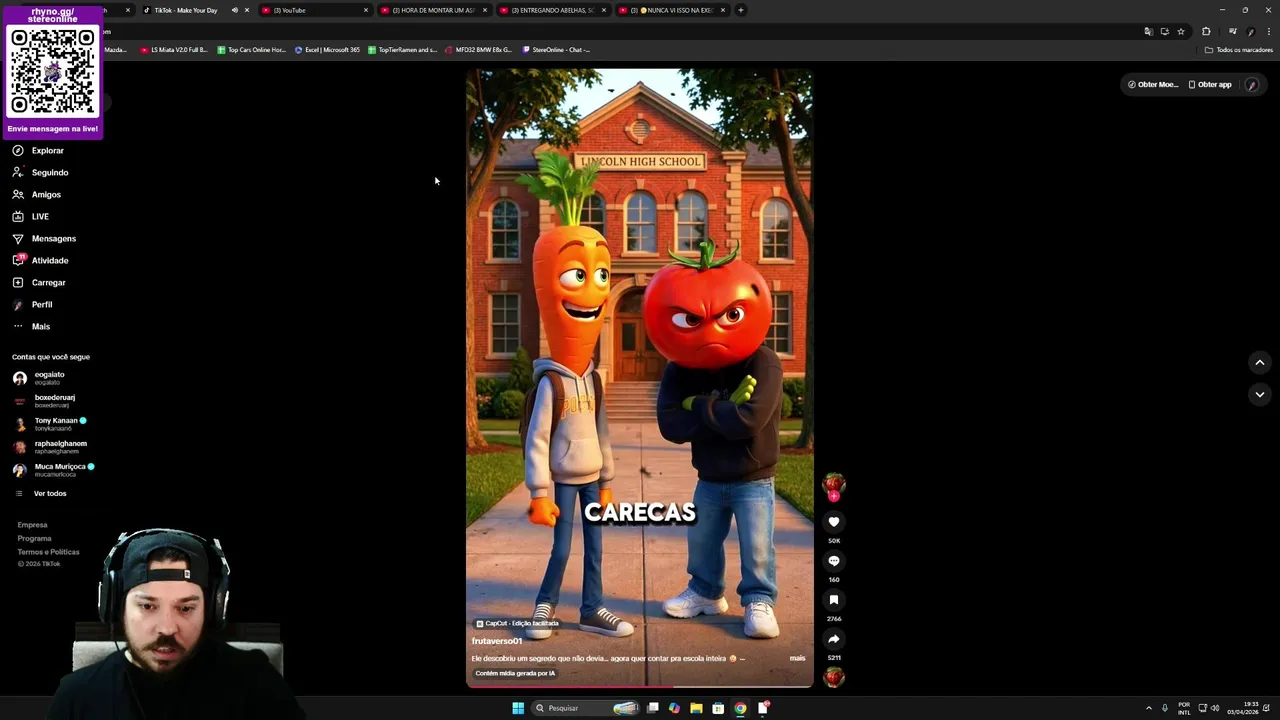Open Mensagens inbox
The image size is (1280, 720).
click(x=44, y=238)
